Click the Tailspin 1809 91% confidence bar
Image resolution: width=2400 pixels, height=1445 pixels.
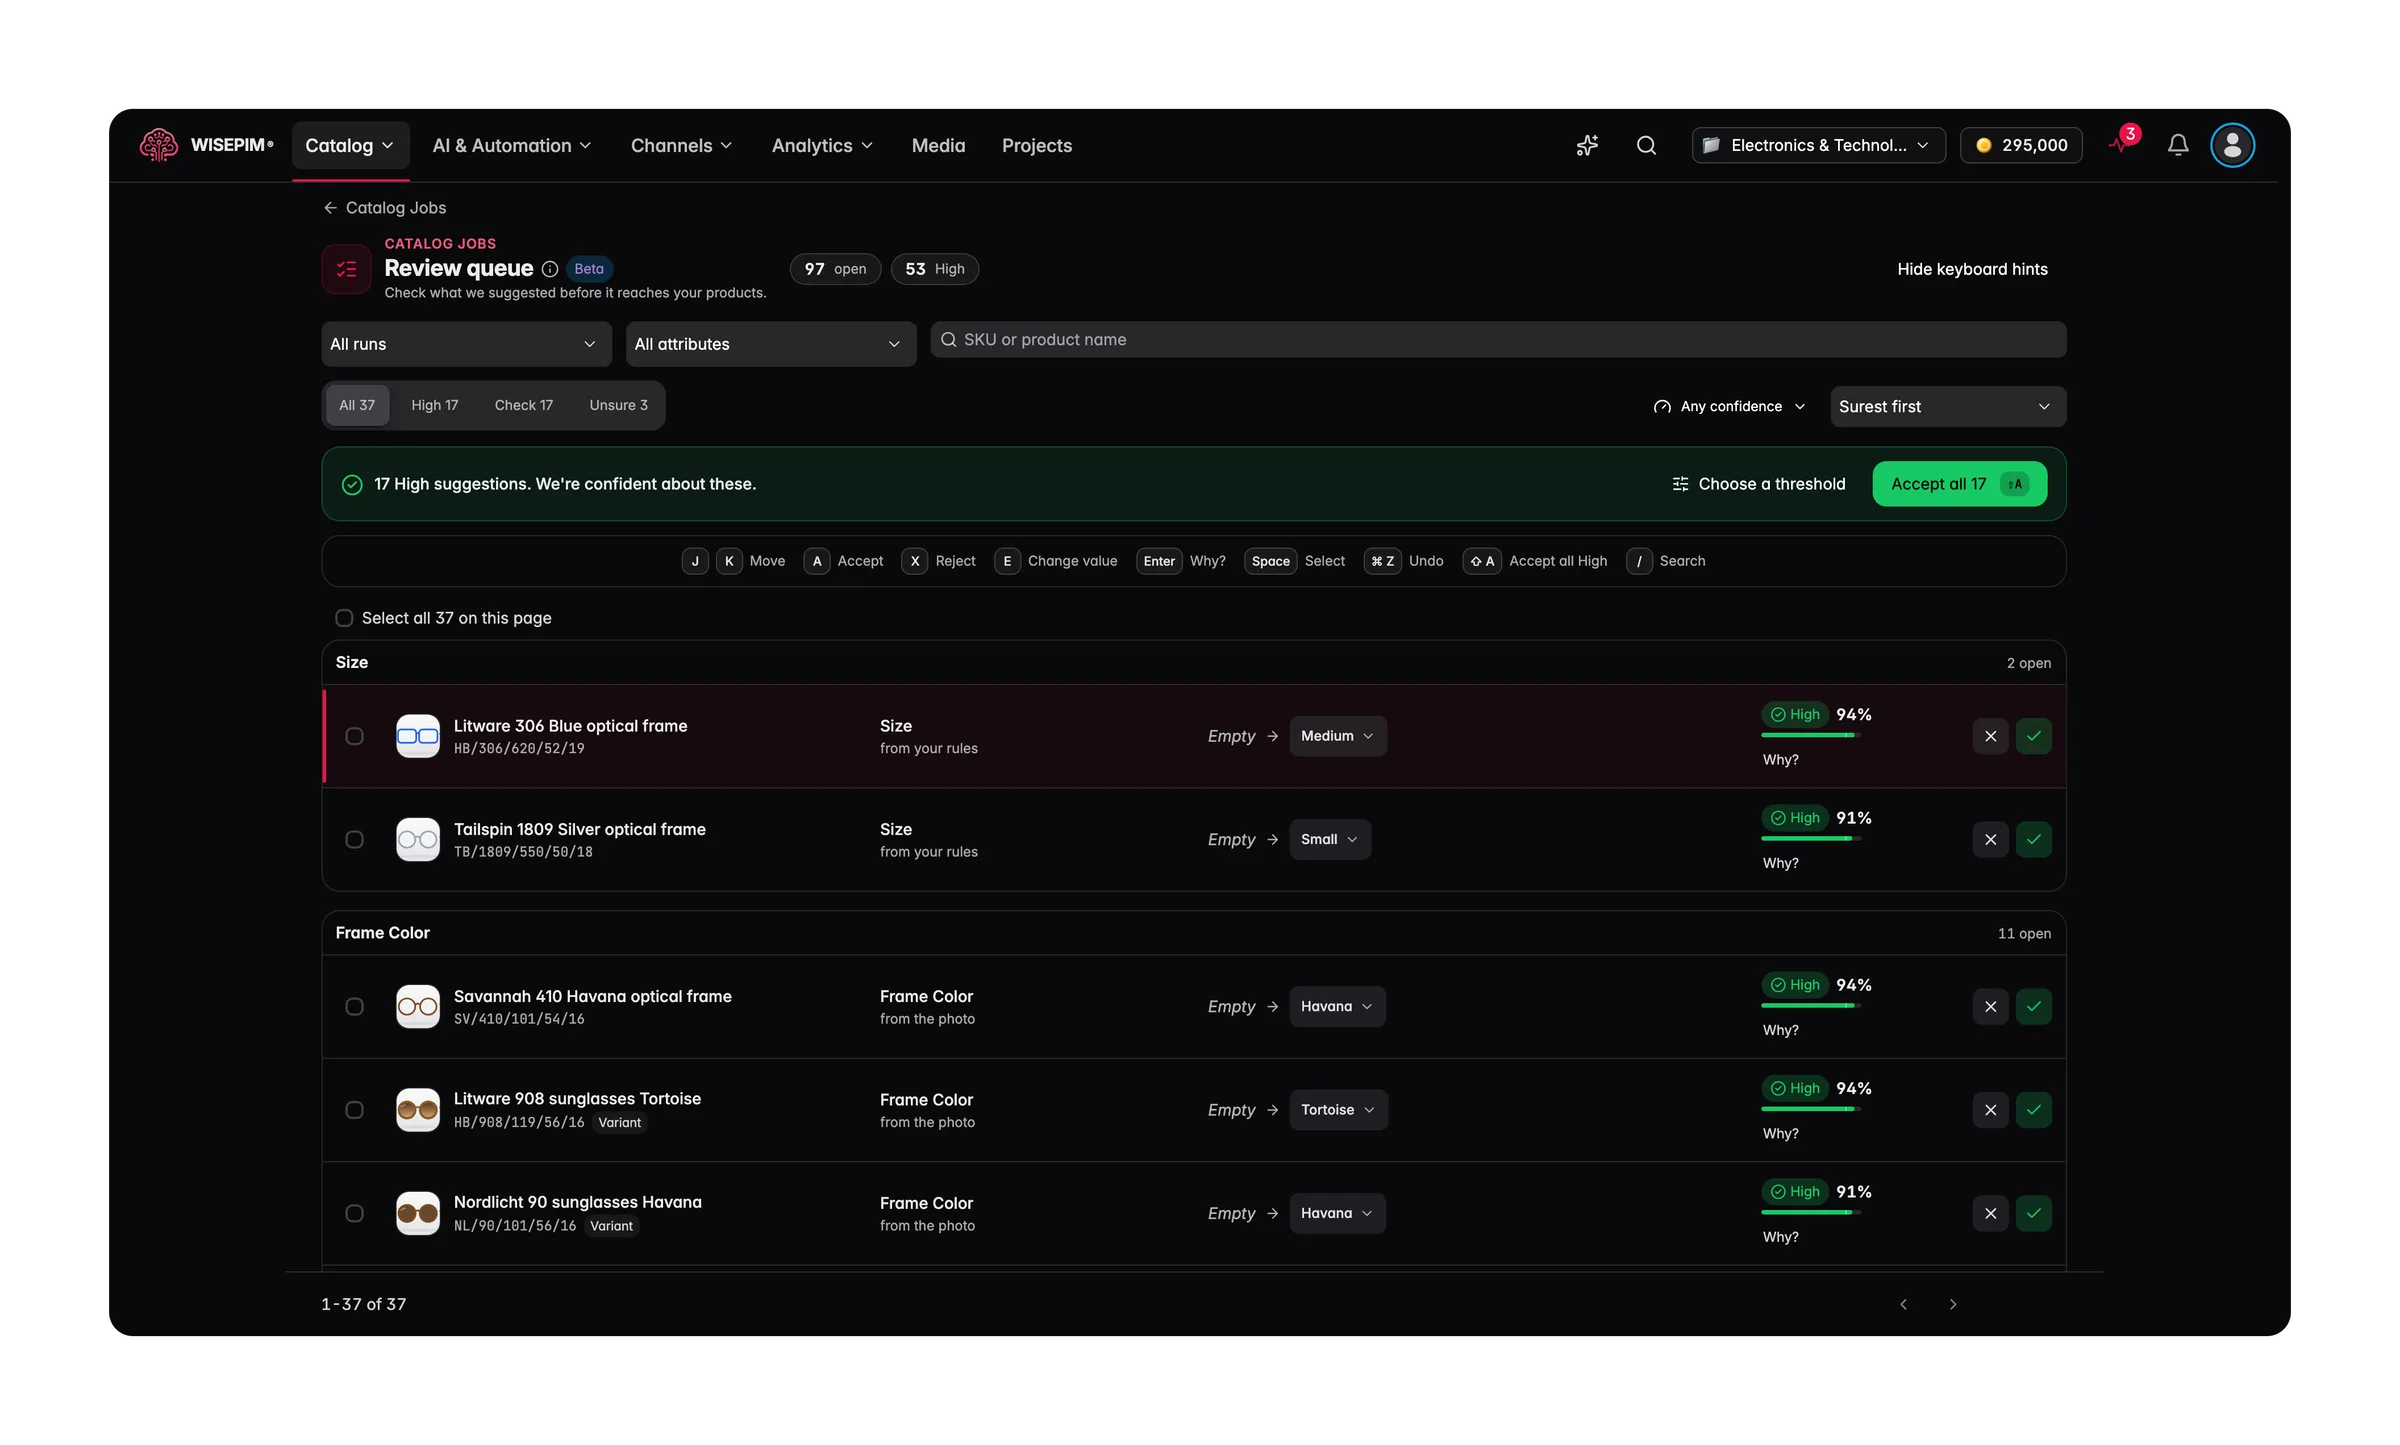[1810, 839]
